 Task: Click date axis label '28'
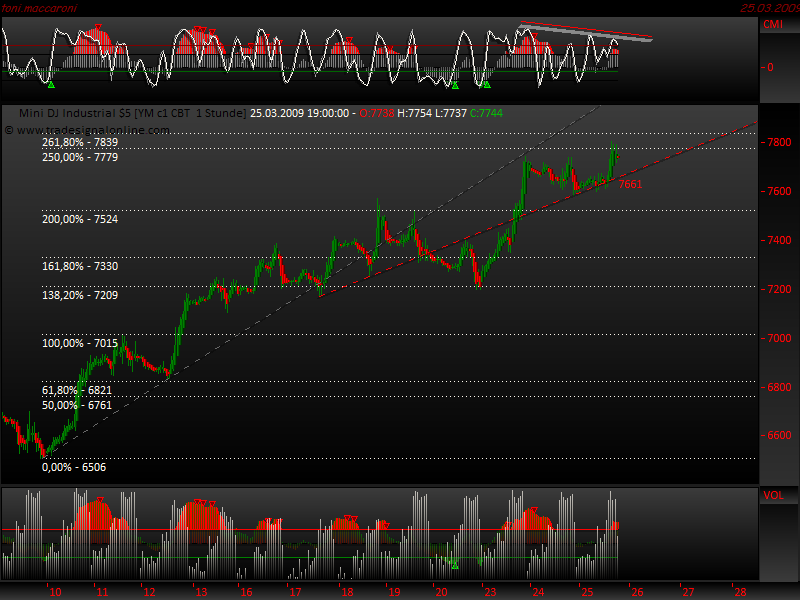pos(740,592)
